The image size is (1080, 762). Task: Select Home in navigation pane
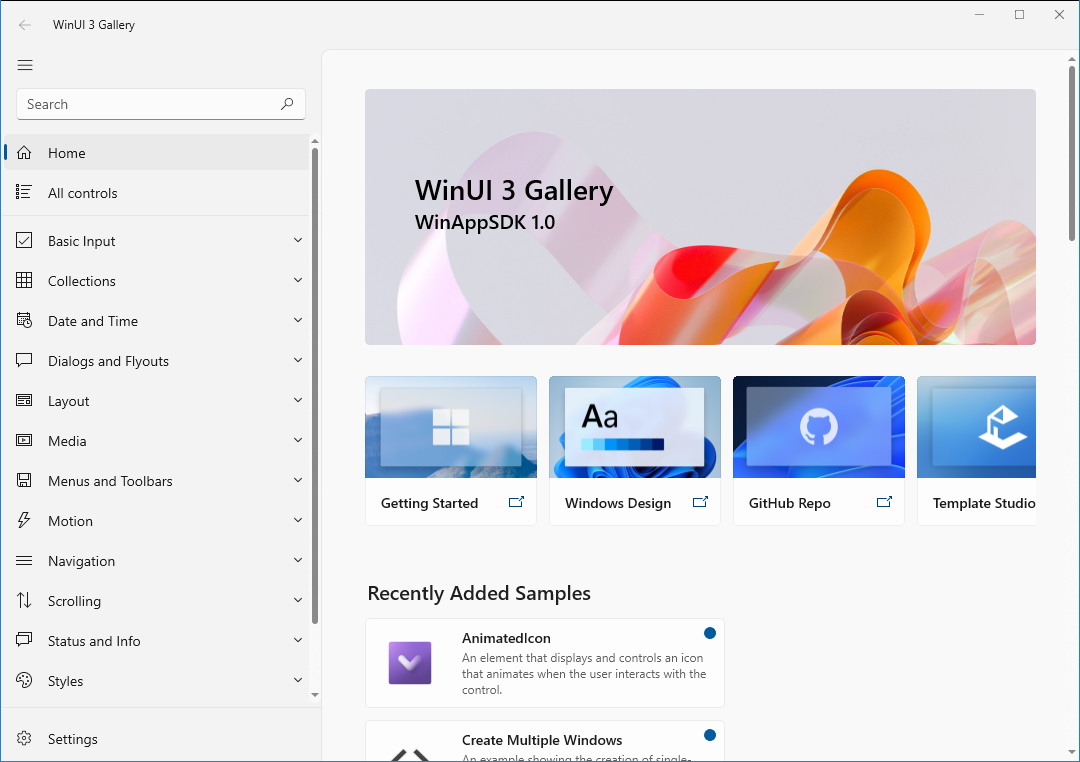click(x=156, y=152)
